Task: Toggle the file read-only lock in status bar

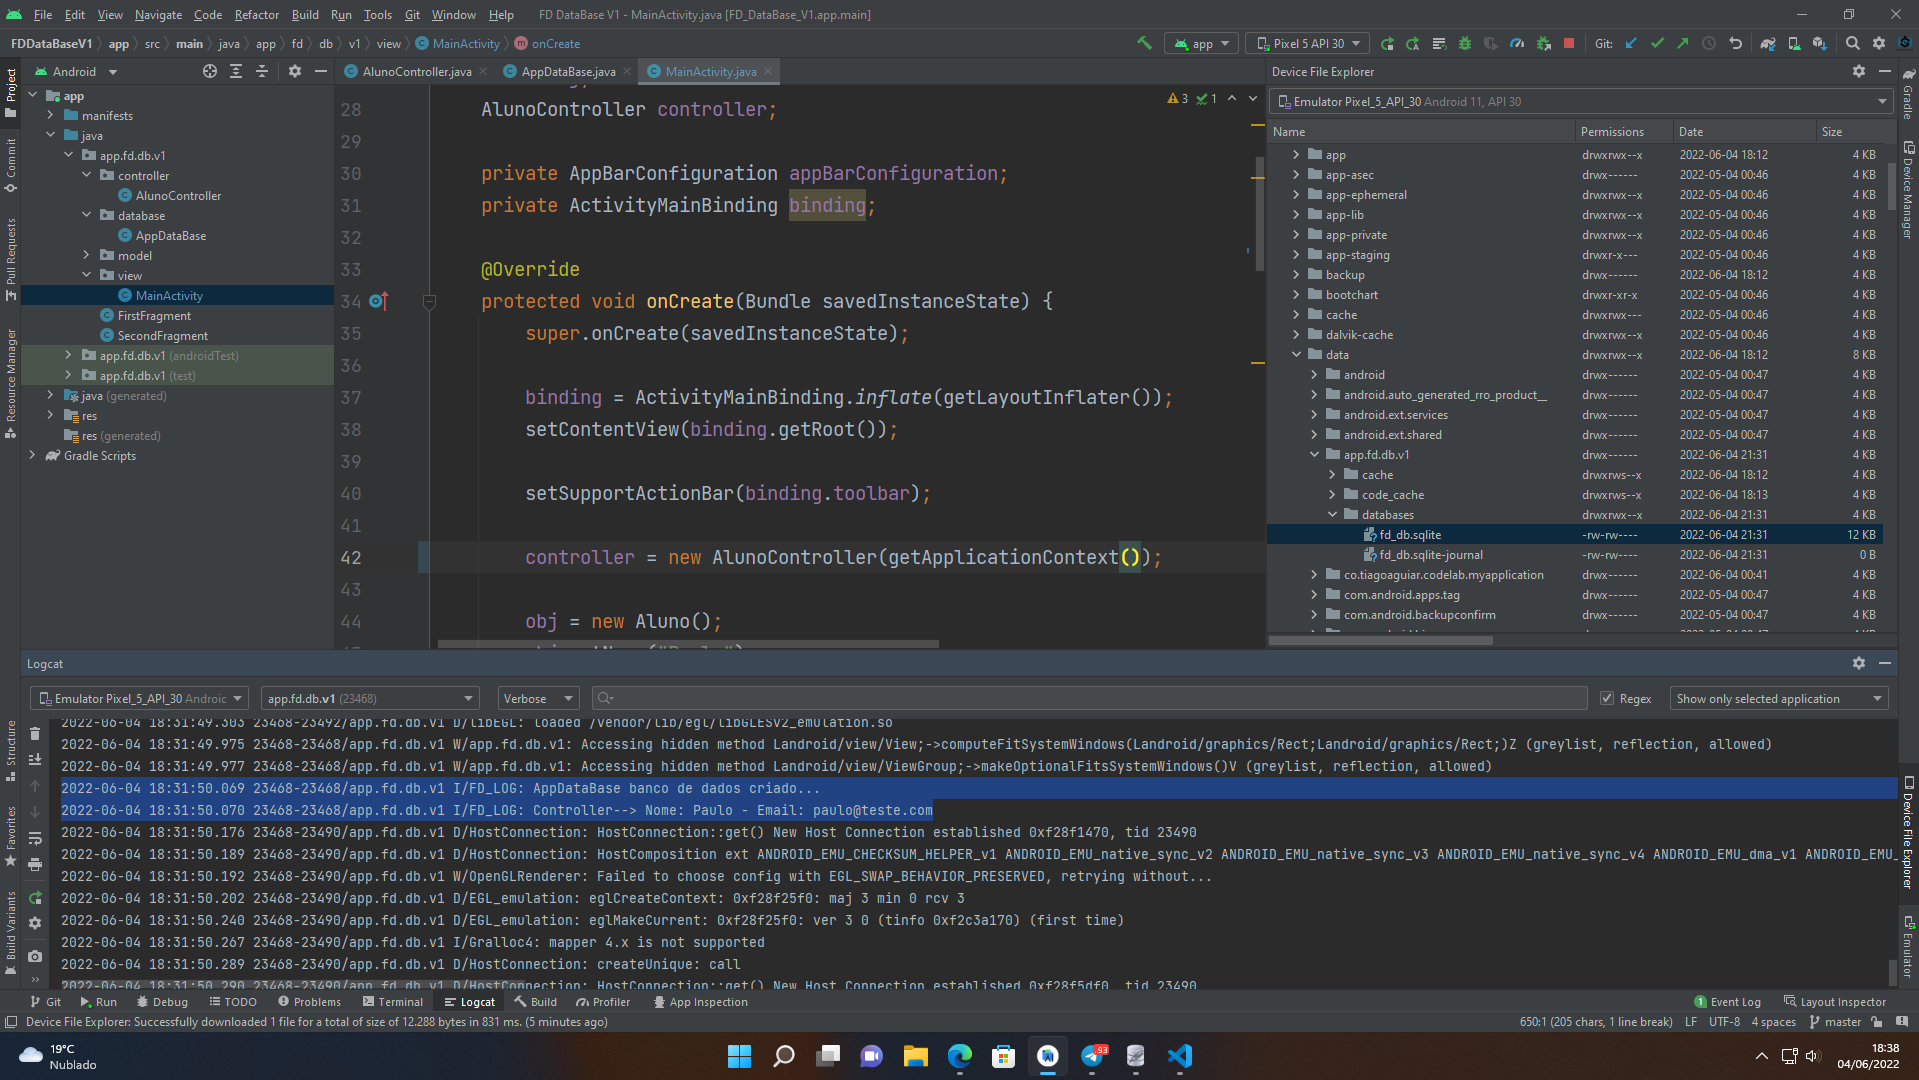Action: click(1875, 1022)
